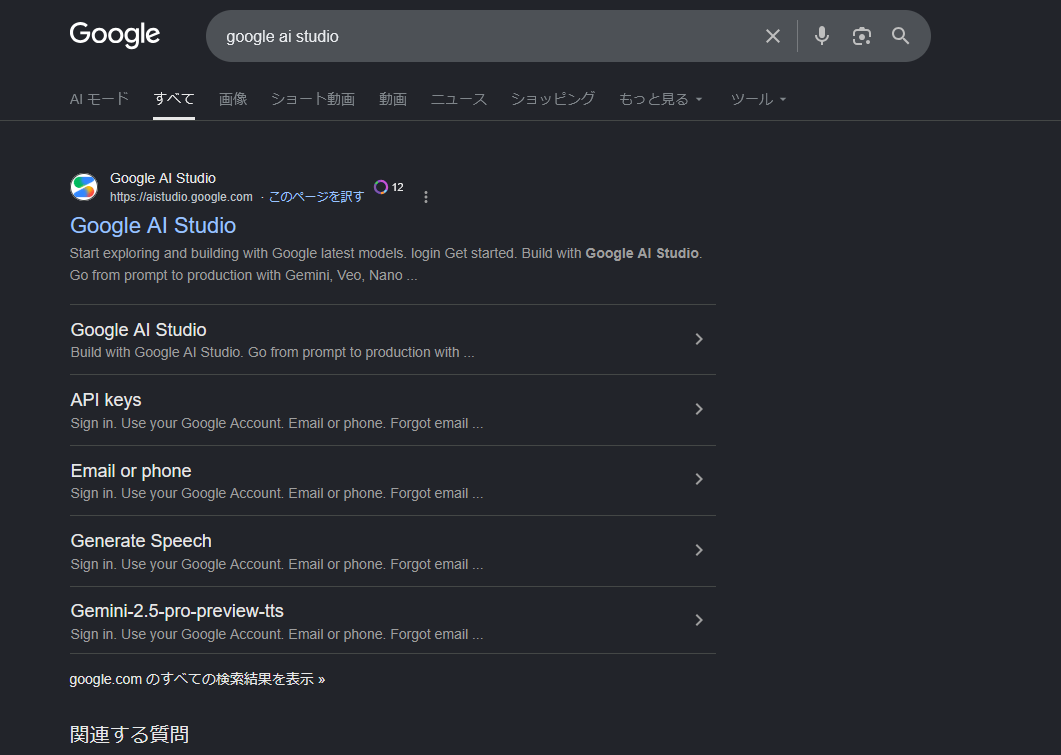Open Google AI Studio sitelink row
Image resolution: width=1061 pixels, height=755 pixels.
point(392,340)
